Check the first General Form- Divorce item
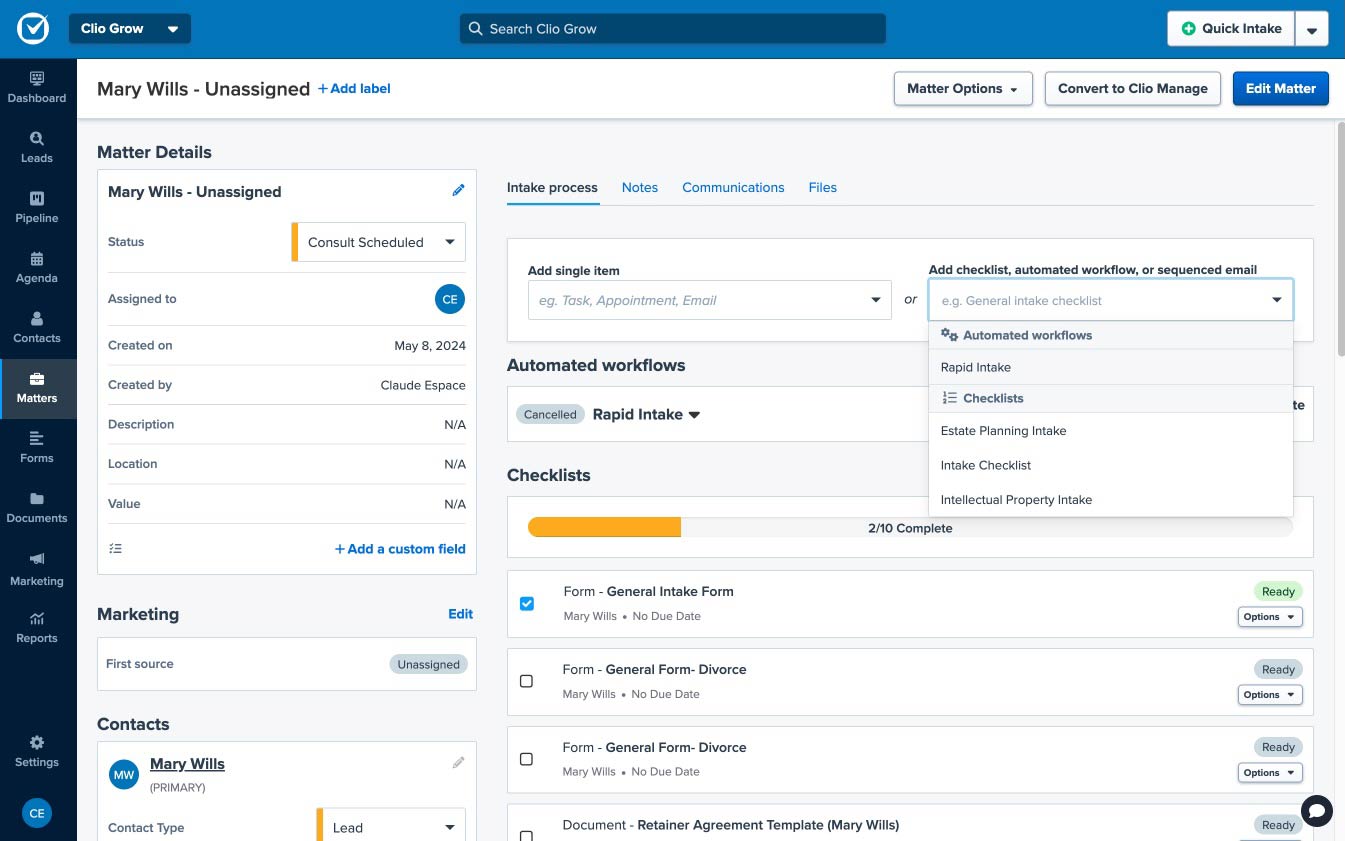Image resolution: width=1345 pixels, height=841 pixels. (x=527, y=681)
